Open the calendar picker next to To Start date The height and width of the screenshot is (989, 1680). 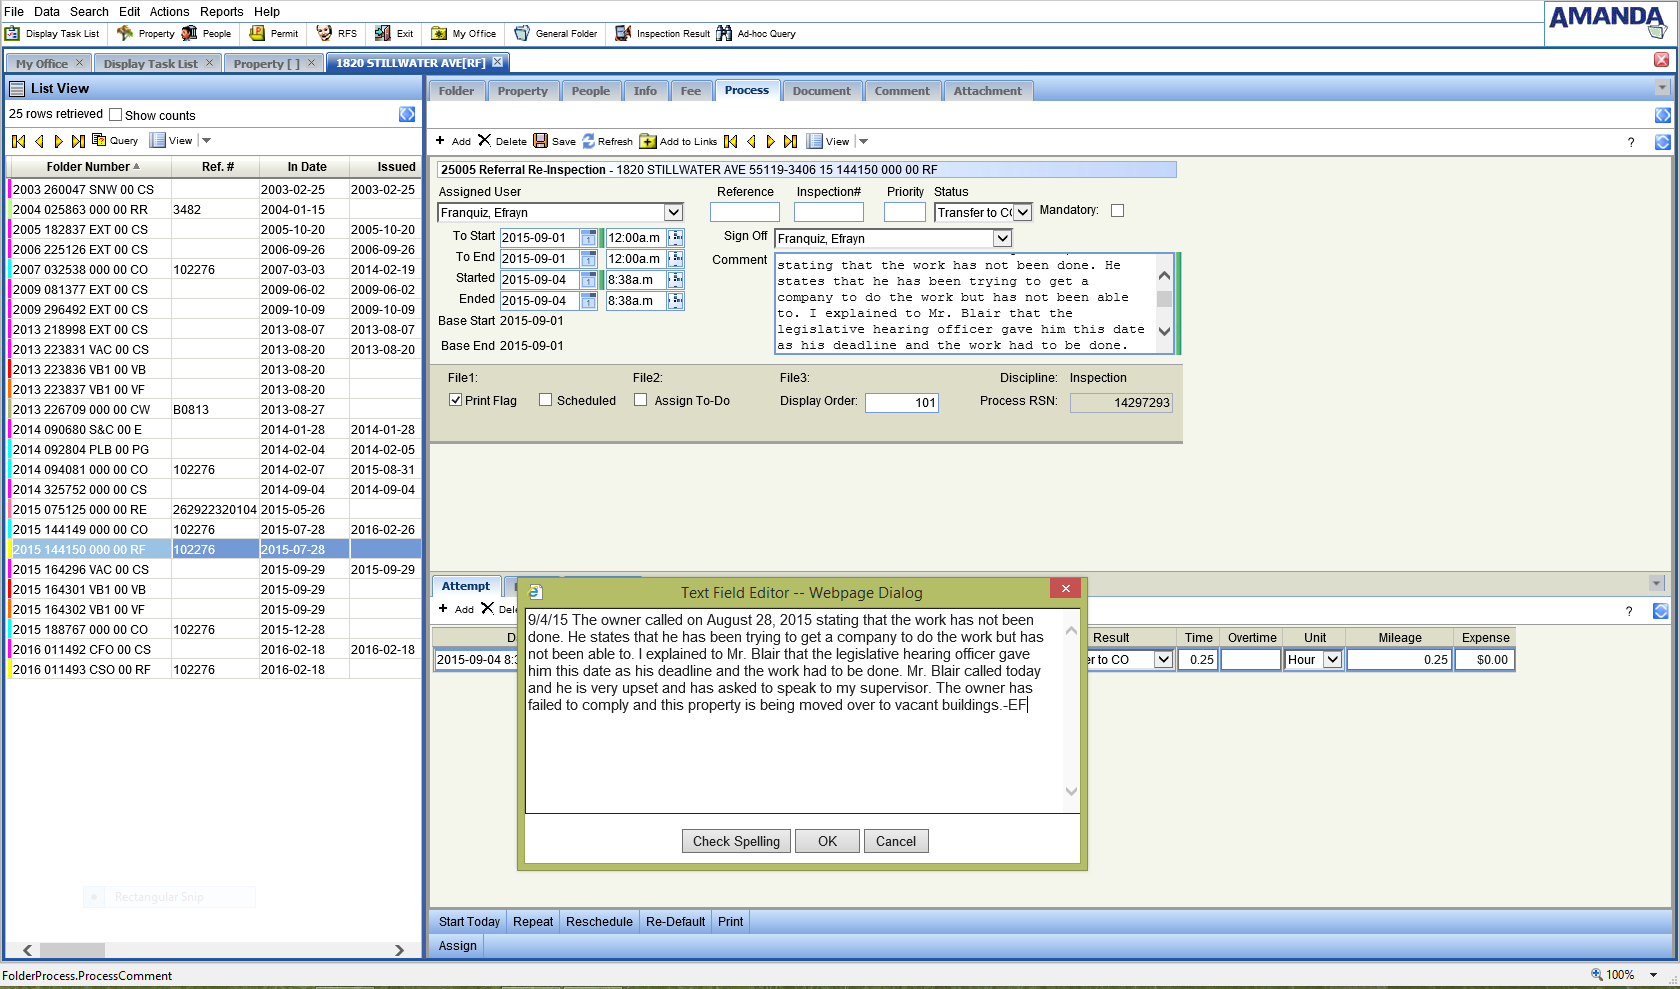tap(588, 238)
